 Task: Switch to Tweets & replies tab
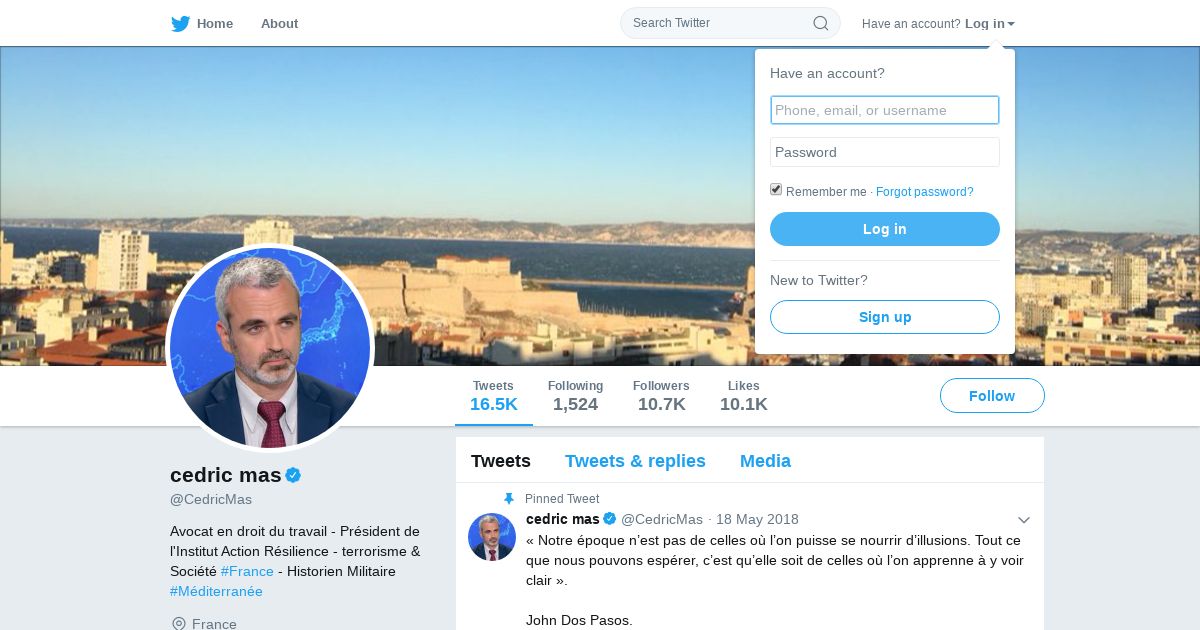point(635,461)
